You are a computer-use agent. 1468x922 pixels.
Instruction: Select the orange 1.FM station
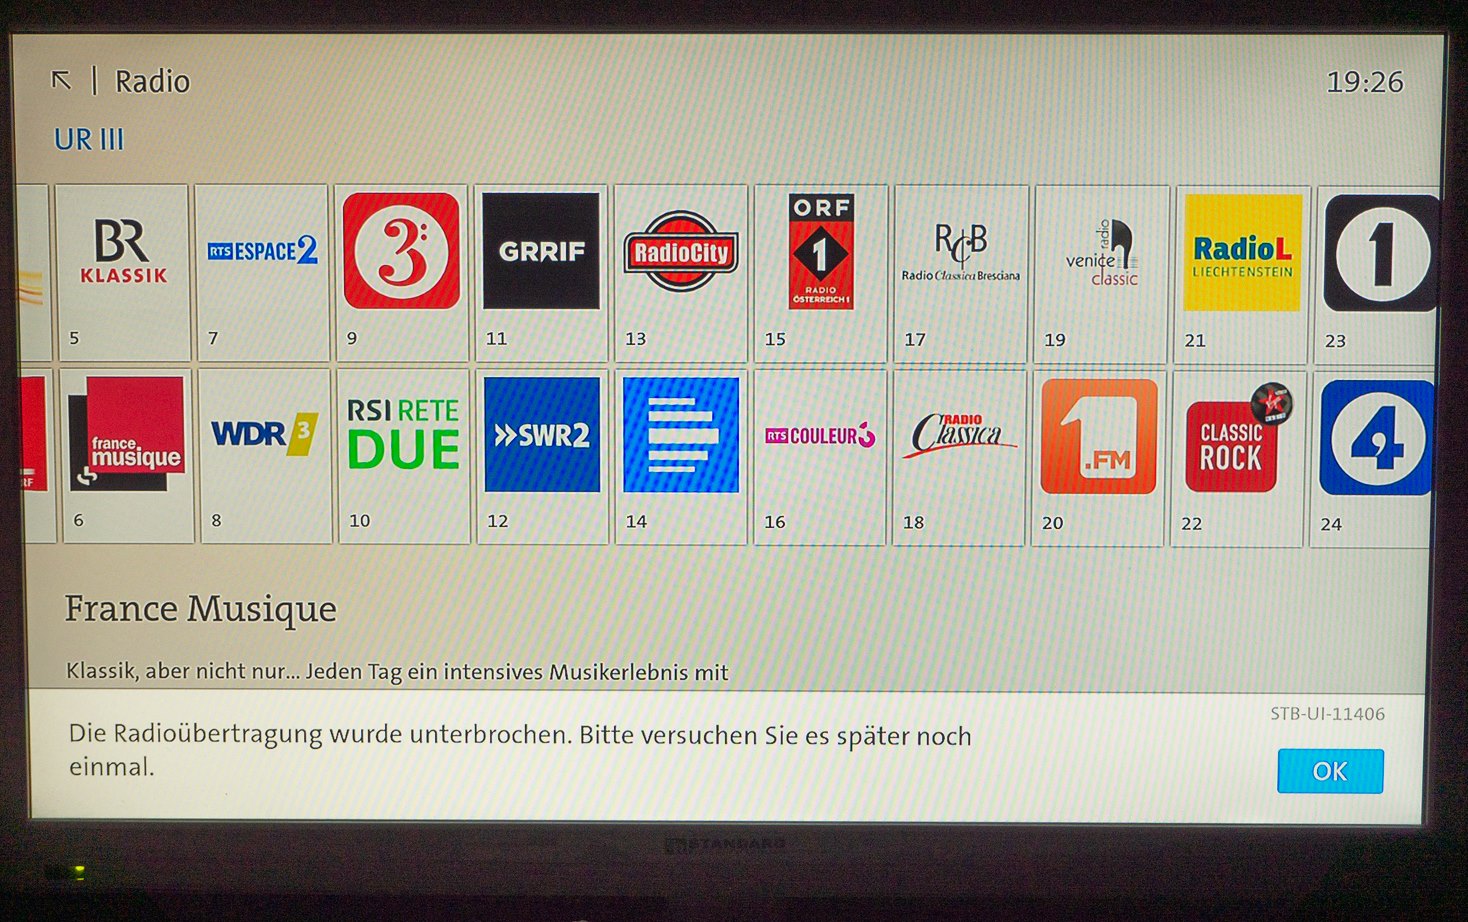(1098, 458)
